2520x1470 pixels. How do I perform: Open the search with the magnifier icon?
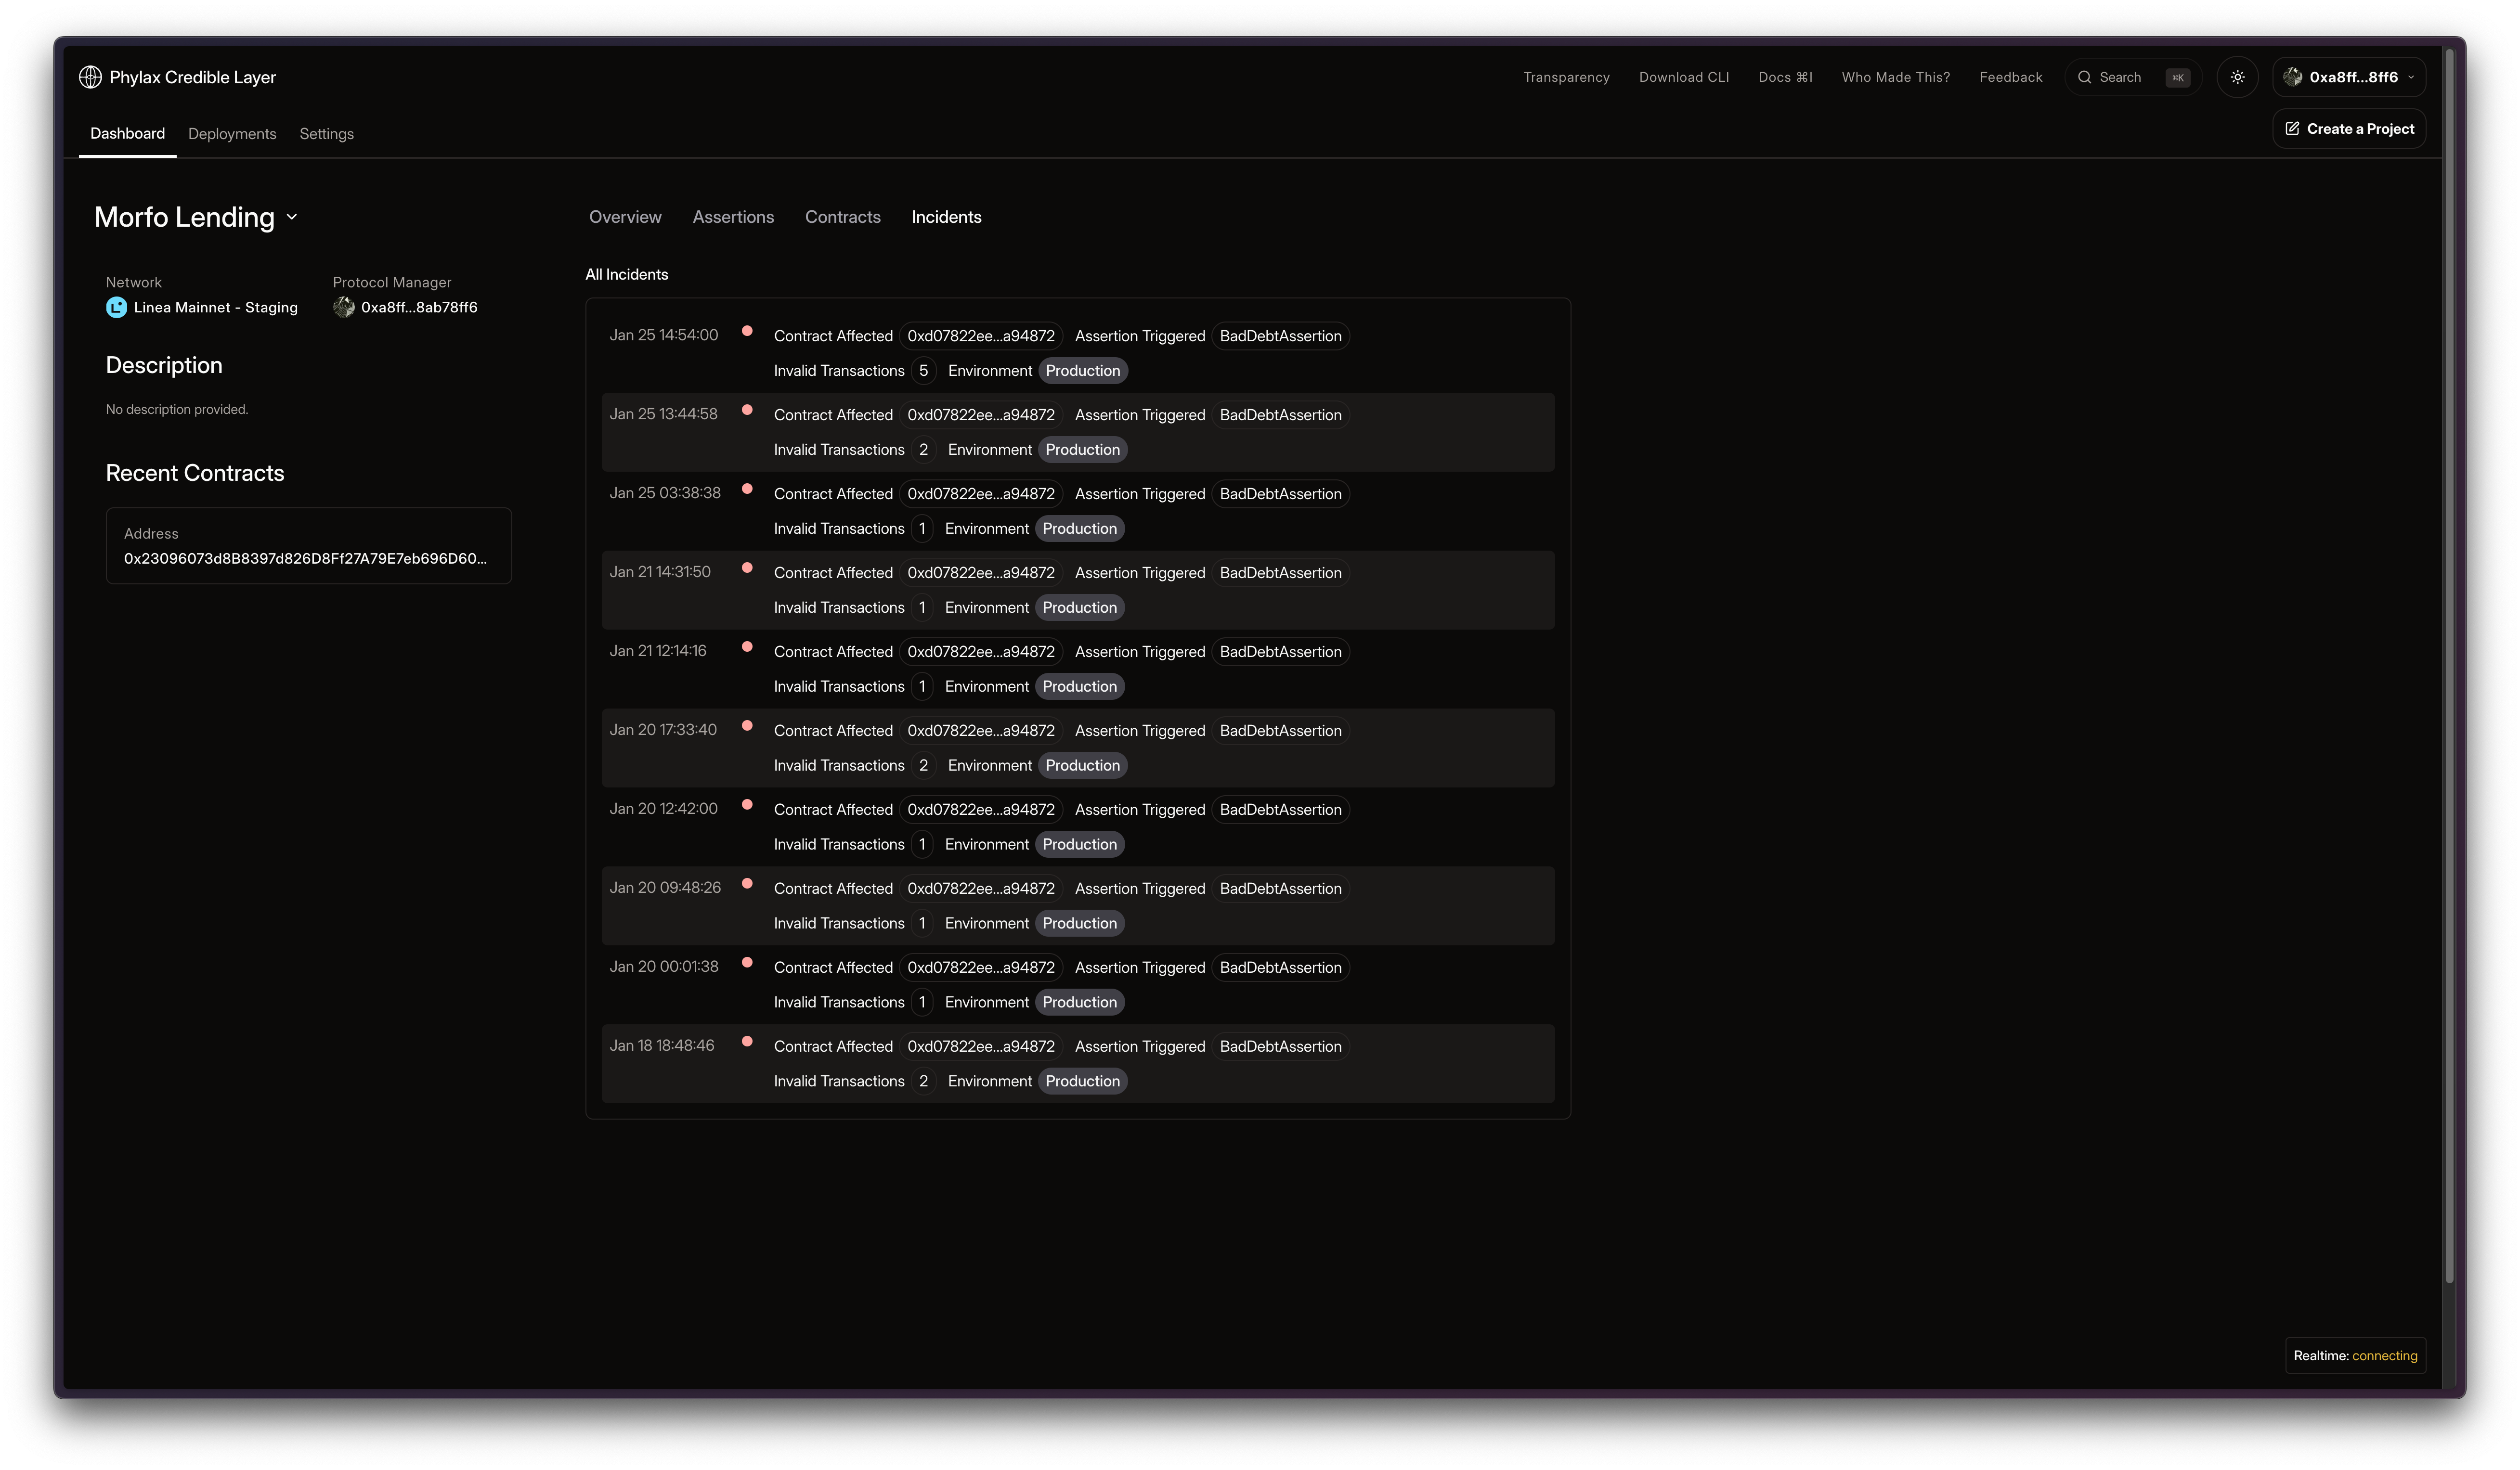(2085, 77)
